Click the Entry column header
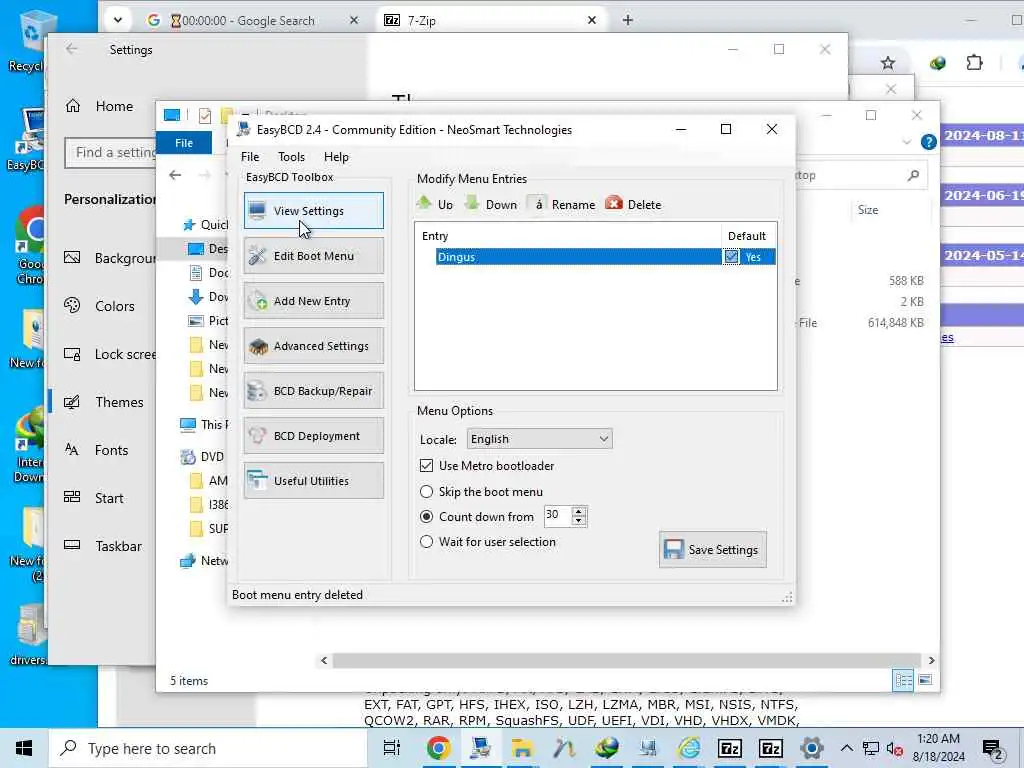 point(568,236)
